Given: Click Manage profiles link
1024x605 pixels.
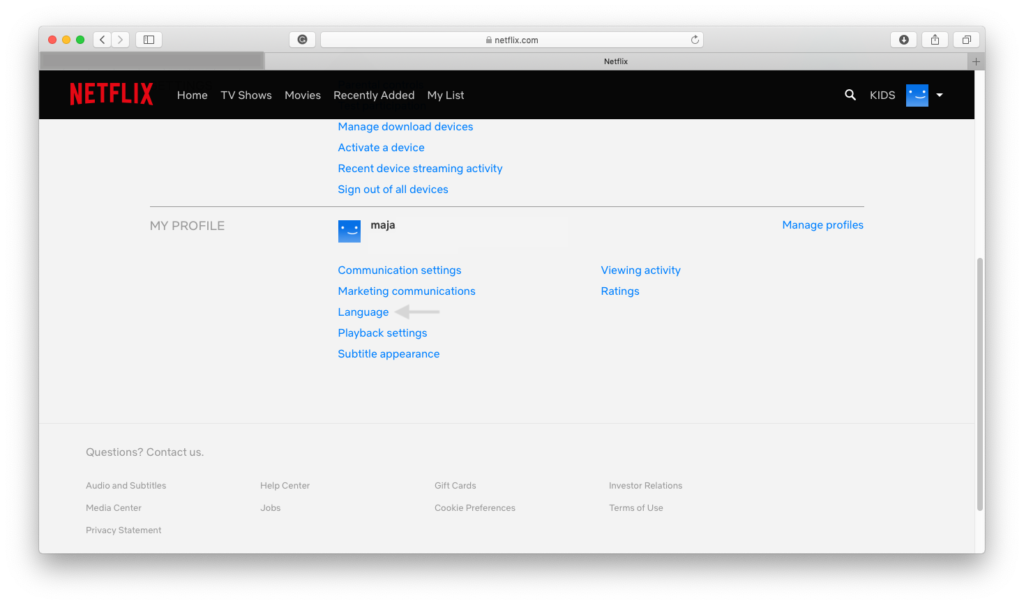Looking at the screenshot, I should [x=822, y=225].
